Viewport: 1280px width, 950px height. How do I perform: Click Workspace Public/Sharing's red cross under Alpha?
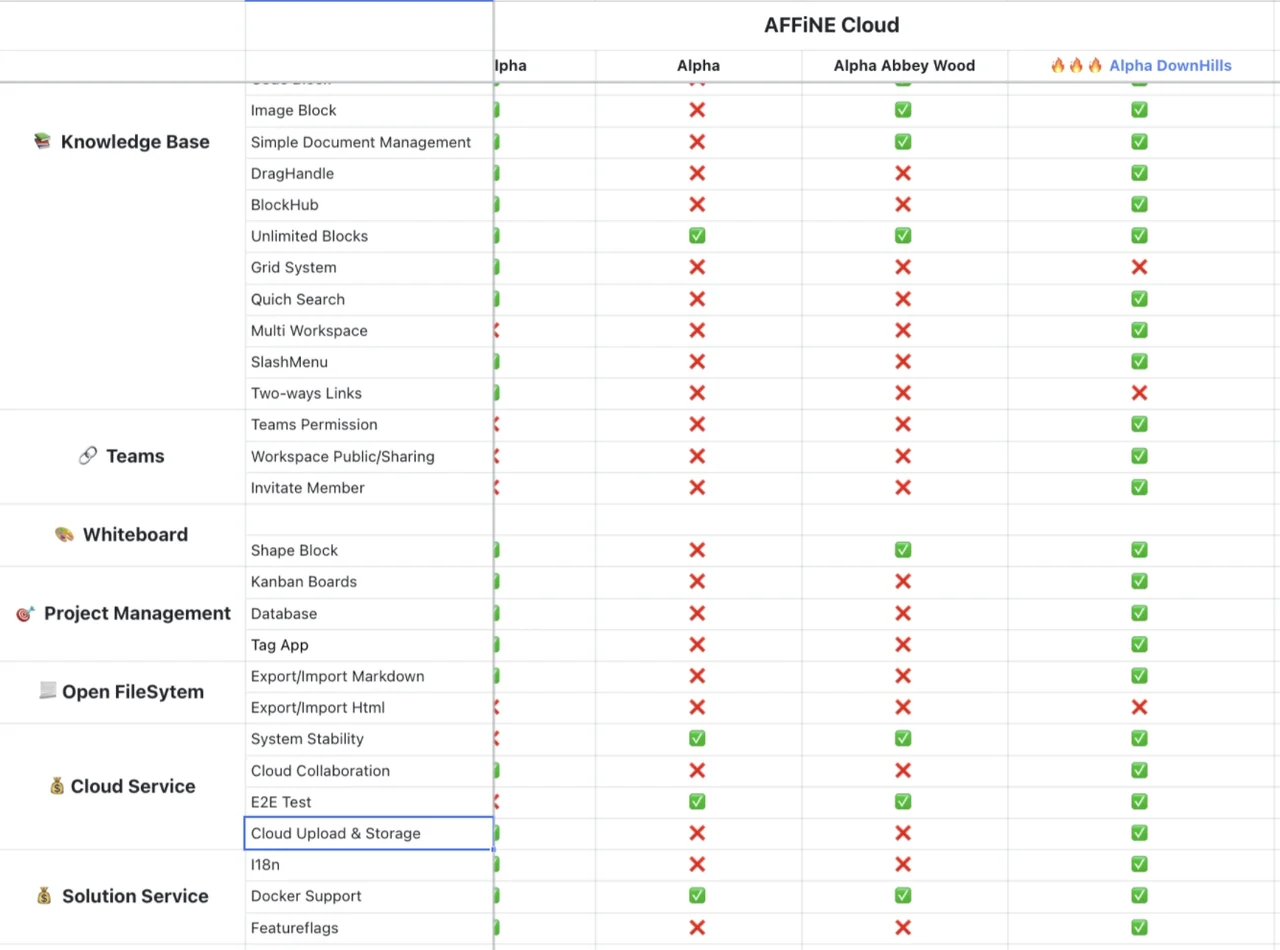pyautogui.click(x=697, y=456)
